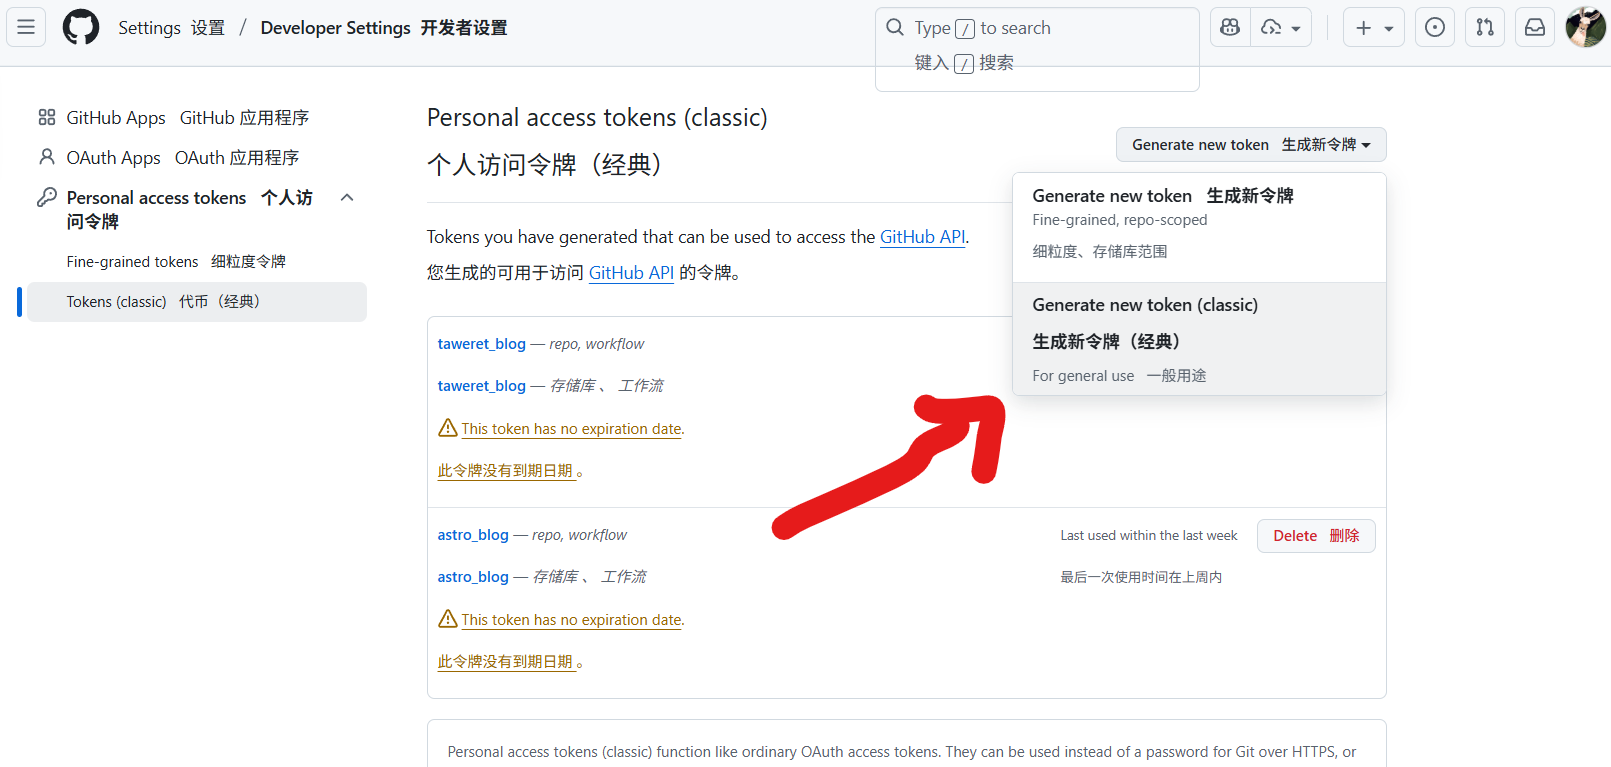The image size is (1611, 767).
Task: Click taweret_blog's Chinese expiration warning link
Action: tap(506, 471)
